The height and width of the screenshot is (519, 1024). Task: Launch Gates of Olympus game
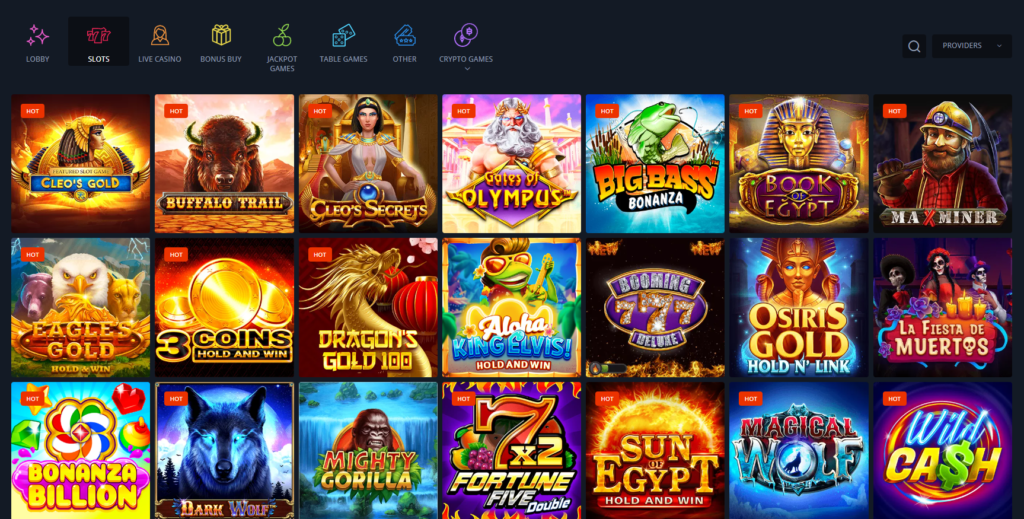pyautogui.click(x=511, y=164)
